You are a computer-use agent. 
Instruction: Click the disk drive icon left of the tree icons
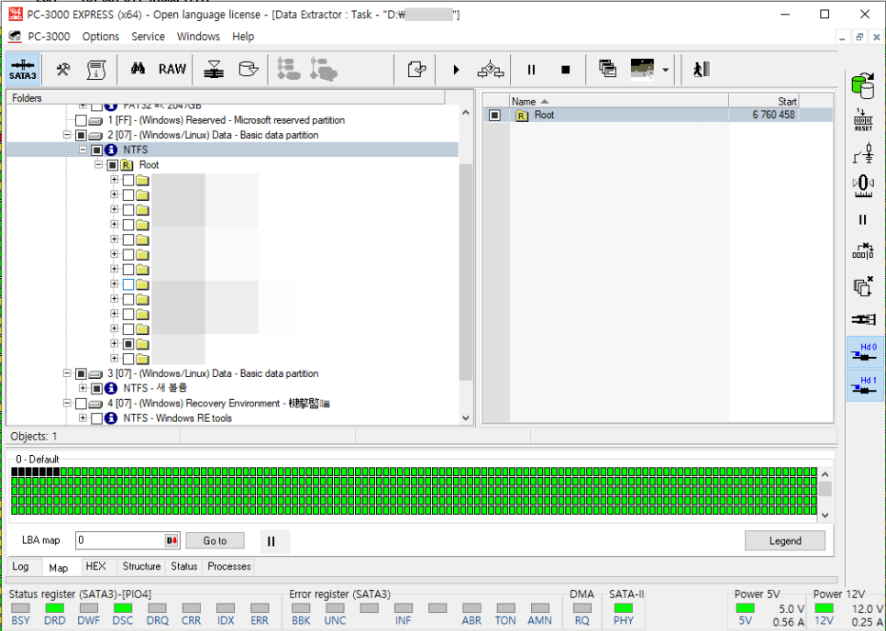pyautogui.click(x=248, y=69)
